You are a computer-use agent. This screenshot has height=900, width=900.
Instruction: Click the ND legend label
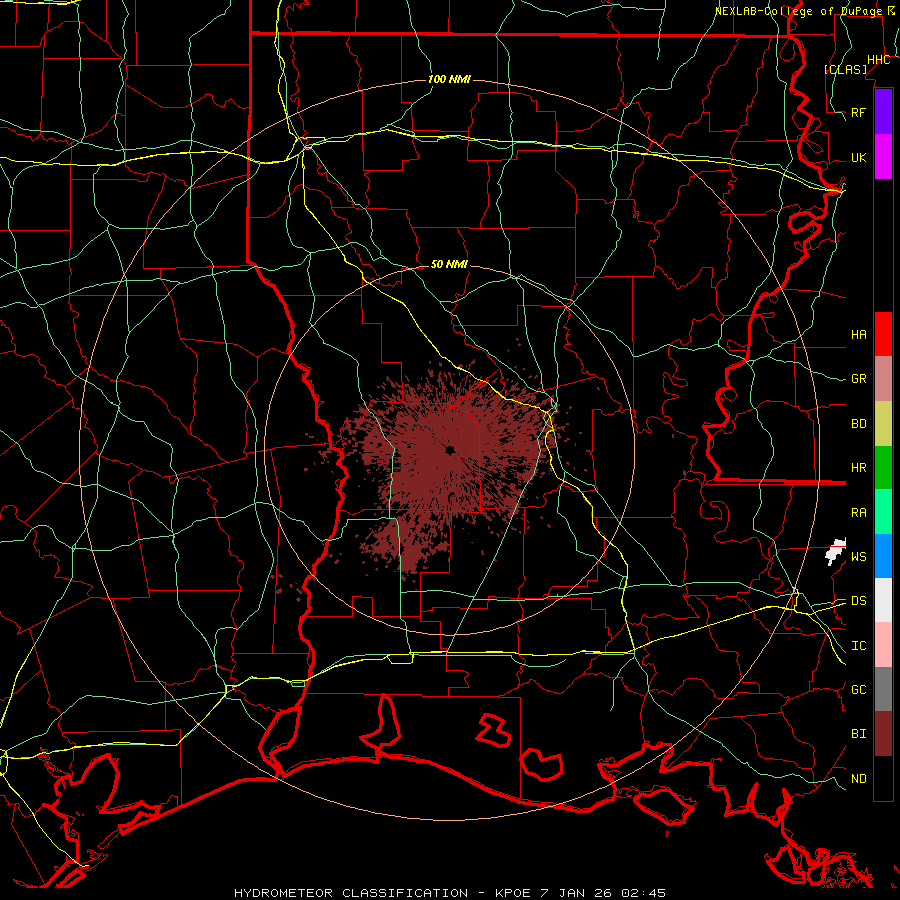tap(859, 779)
